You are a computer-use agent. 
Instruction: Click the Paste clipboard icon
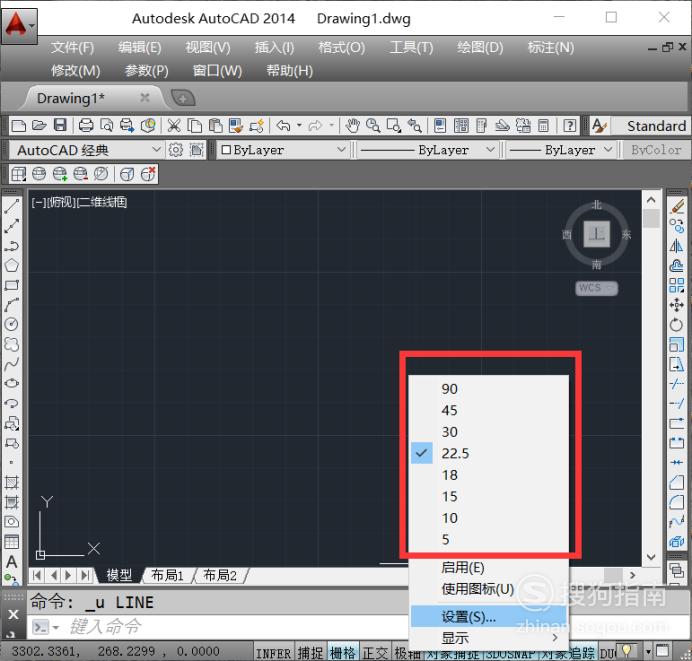(215, 126)
